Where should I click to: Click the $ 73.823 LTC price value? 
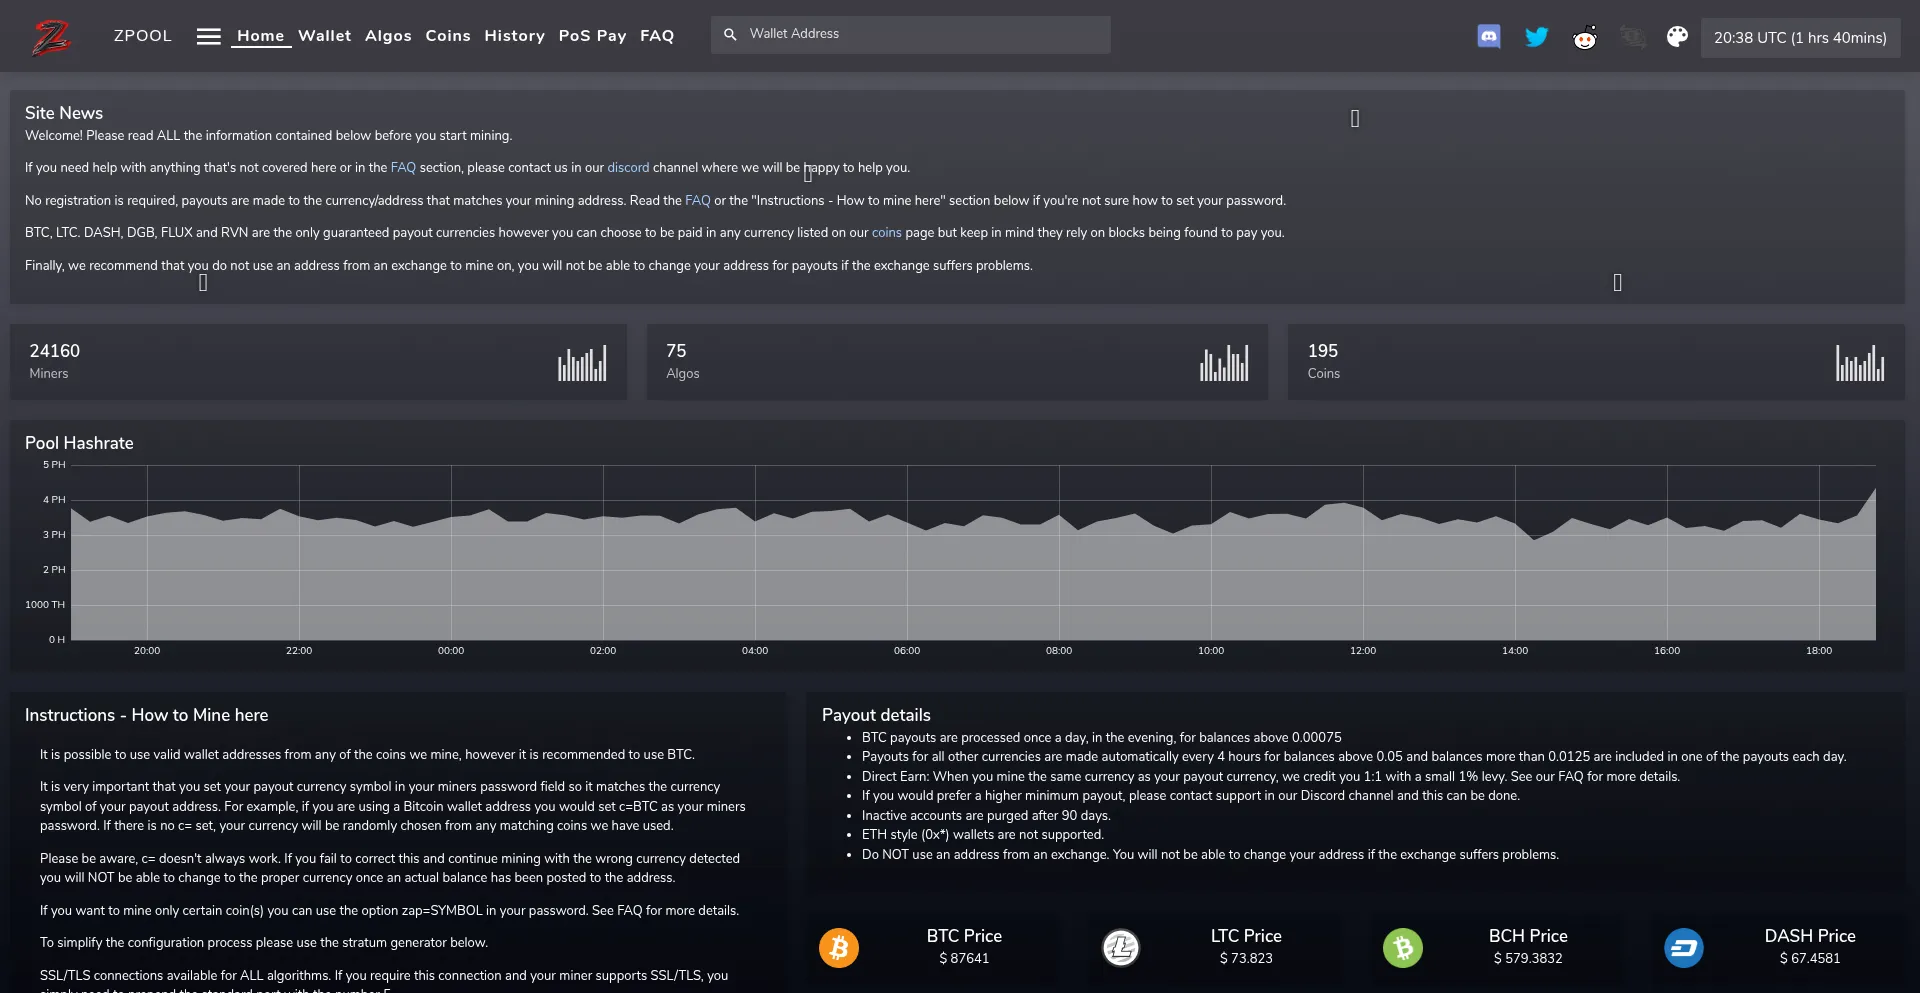pyautogui.click(x=1246, y=958)
